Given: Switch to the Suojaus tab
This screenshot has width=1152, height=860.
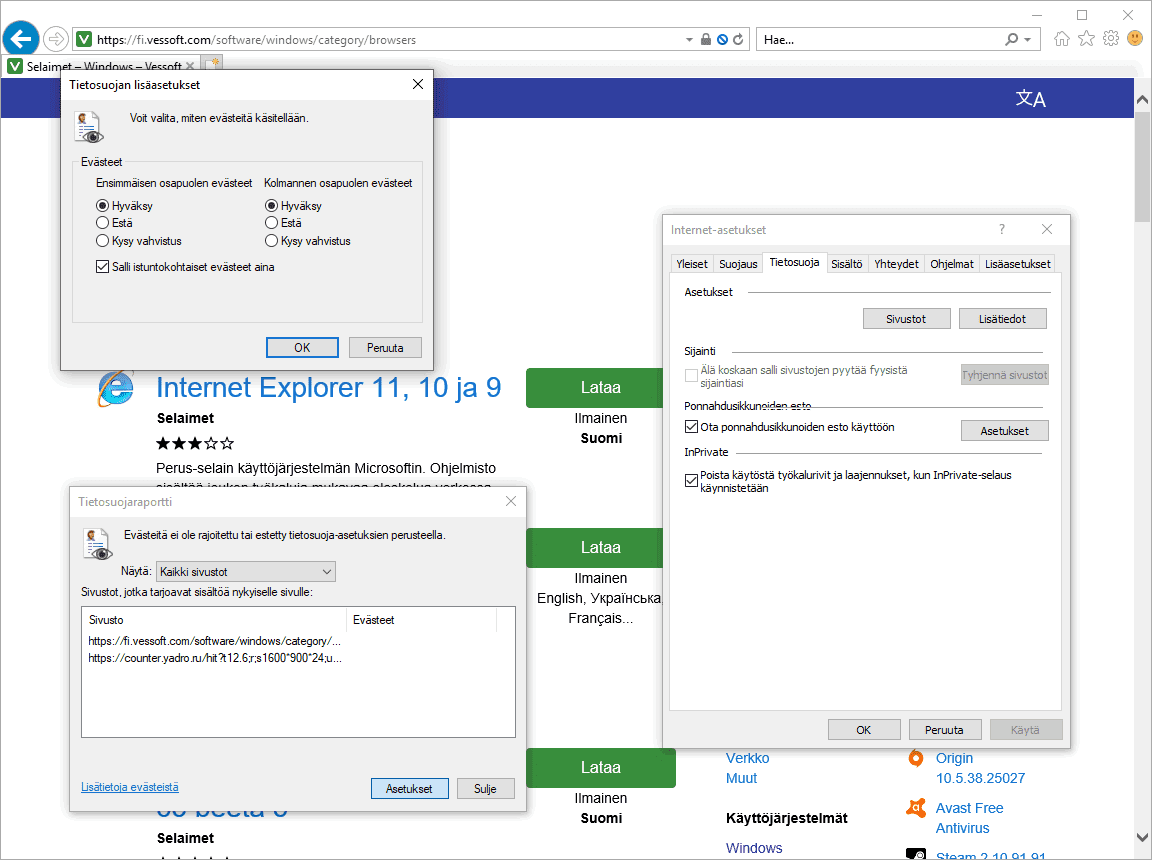Looking at the screenshot, I should 738,264.
